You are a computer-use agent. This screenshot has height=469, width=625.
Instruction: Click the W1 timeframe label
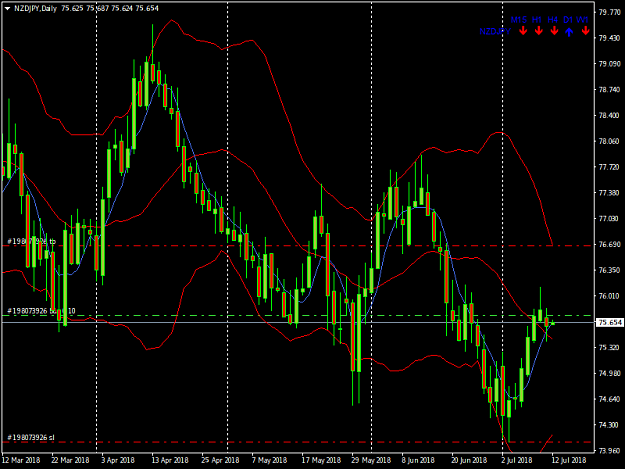tap(582, 20)
